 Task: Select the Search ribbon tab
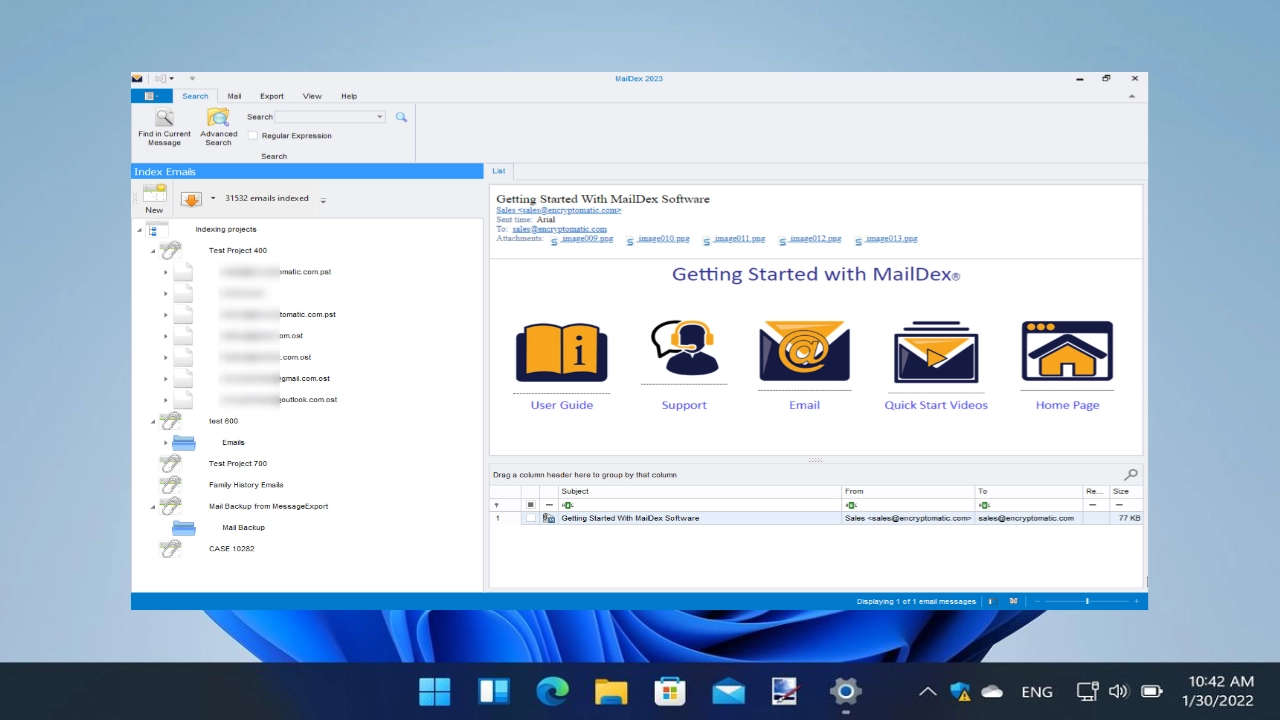195,96
